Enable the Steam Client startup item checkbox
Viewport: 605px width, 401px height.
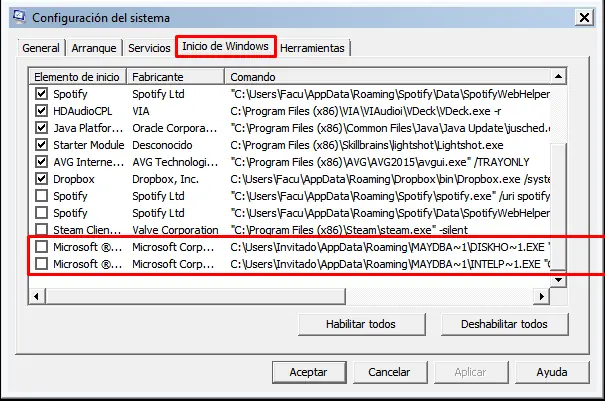click(41, 230)
